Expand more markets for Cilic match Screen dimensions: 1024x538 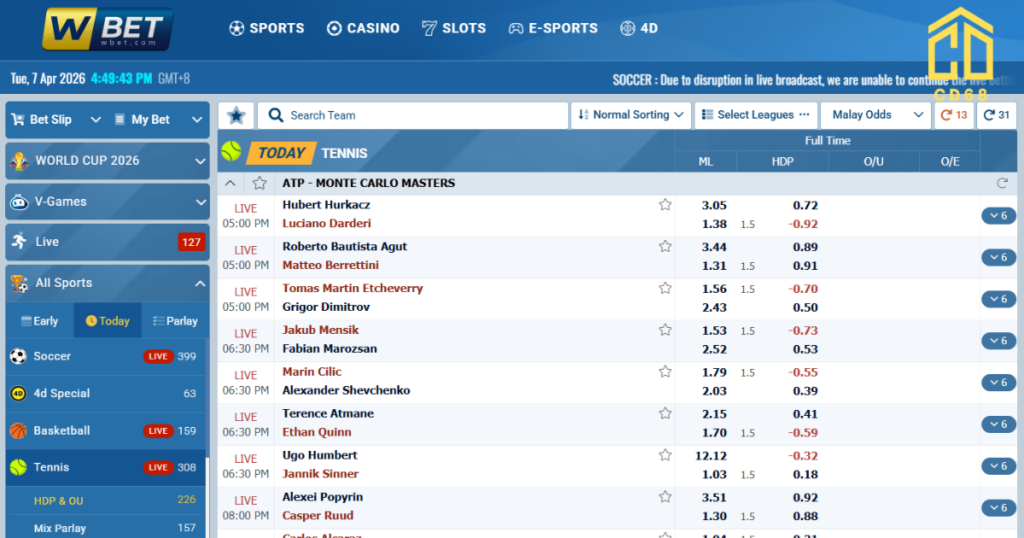[998, 382]
